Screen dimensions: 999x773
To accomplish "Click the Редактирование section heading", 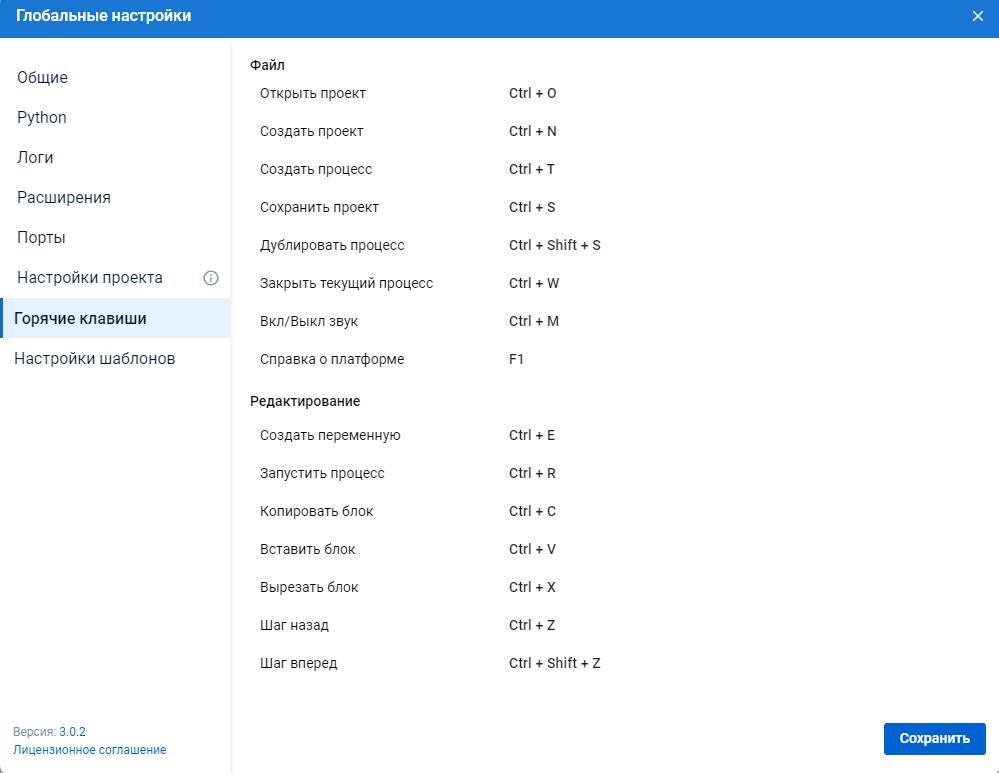I will tap(305, 401).
